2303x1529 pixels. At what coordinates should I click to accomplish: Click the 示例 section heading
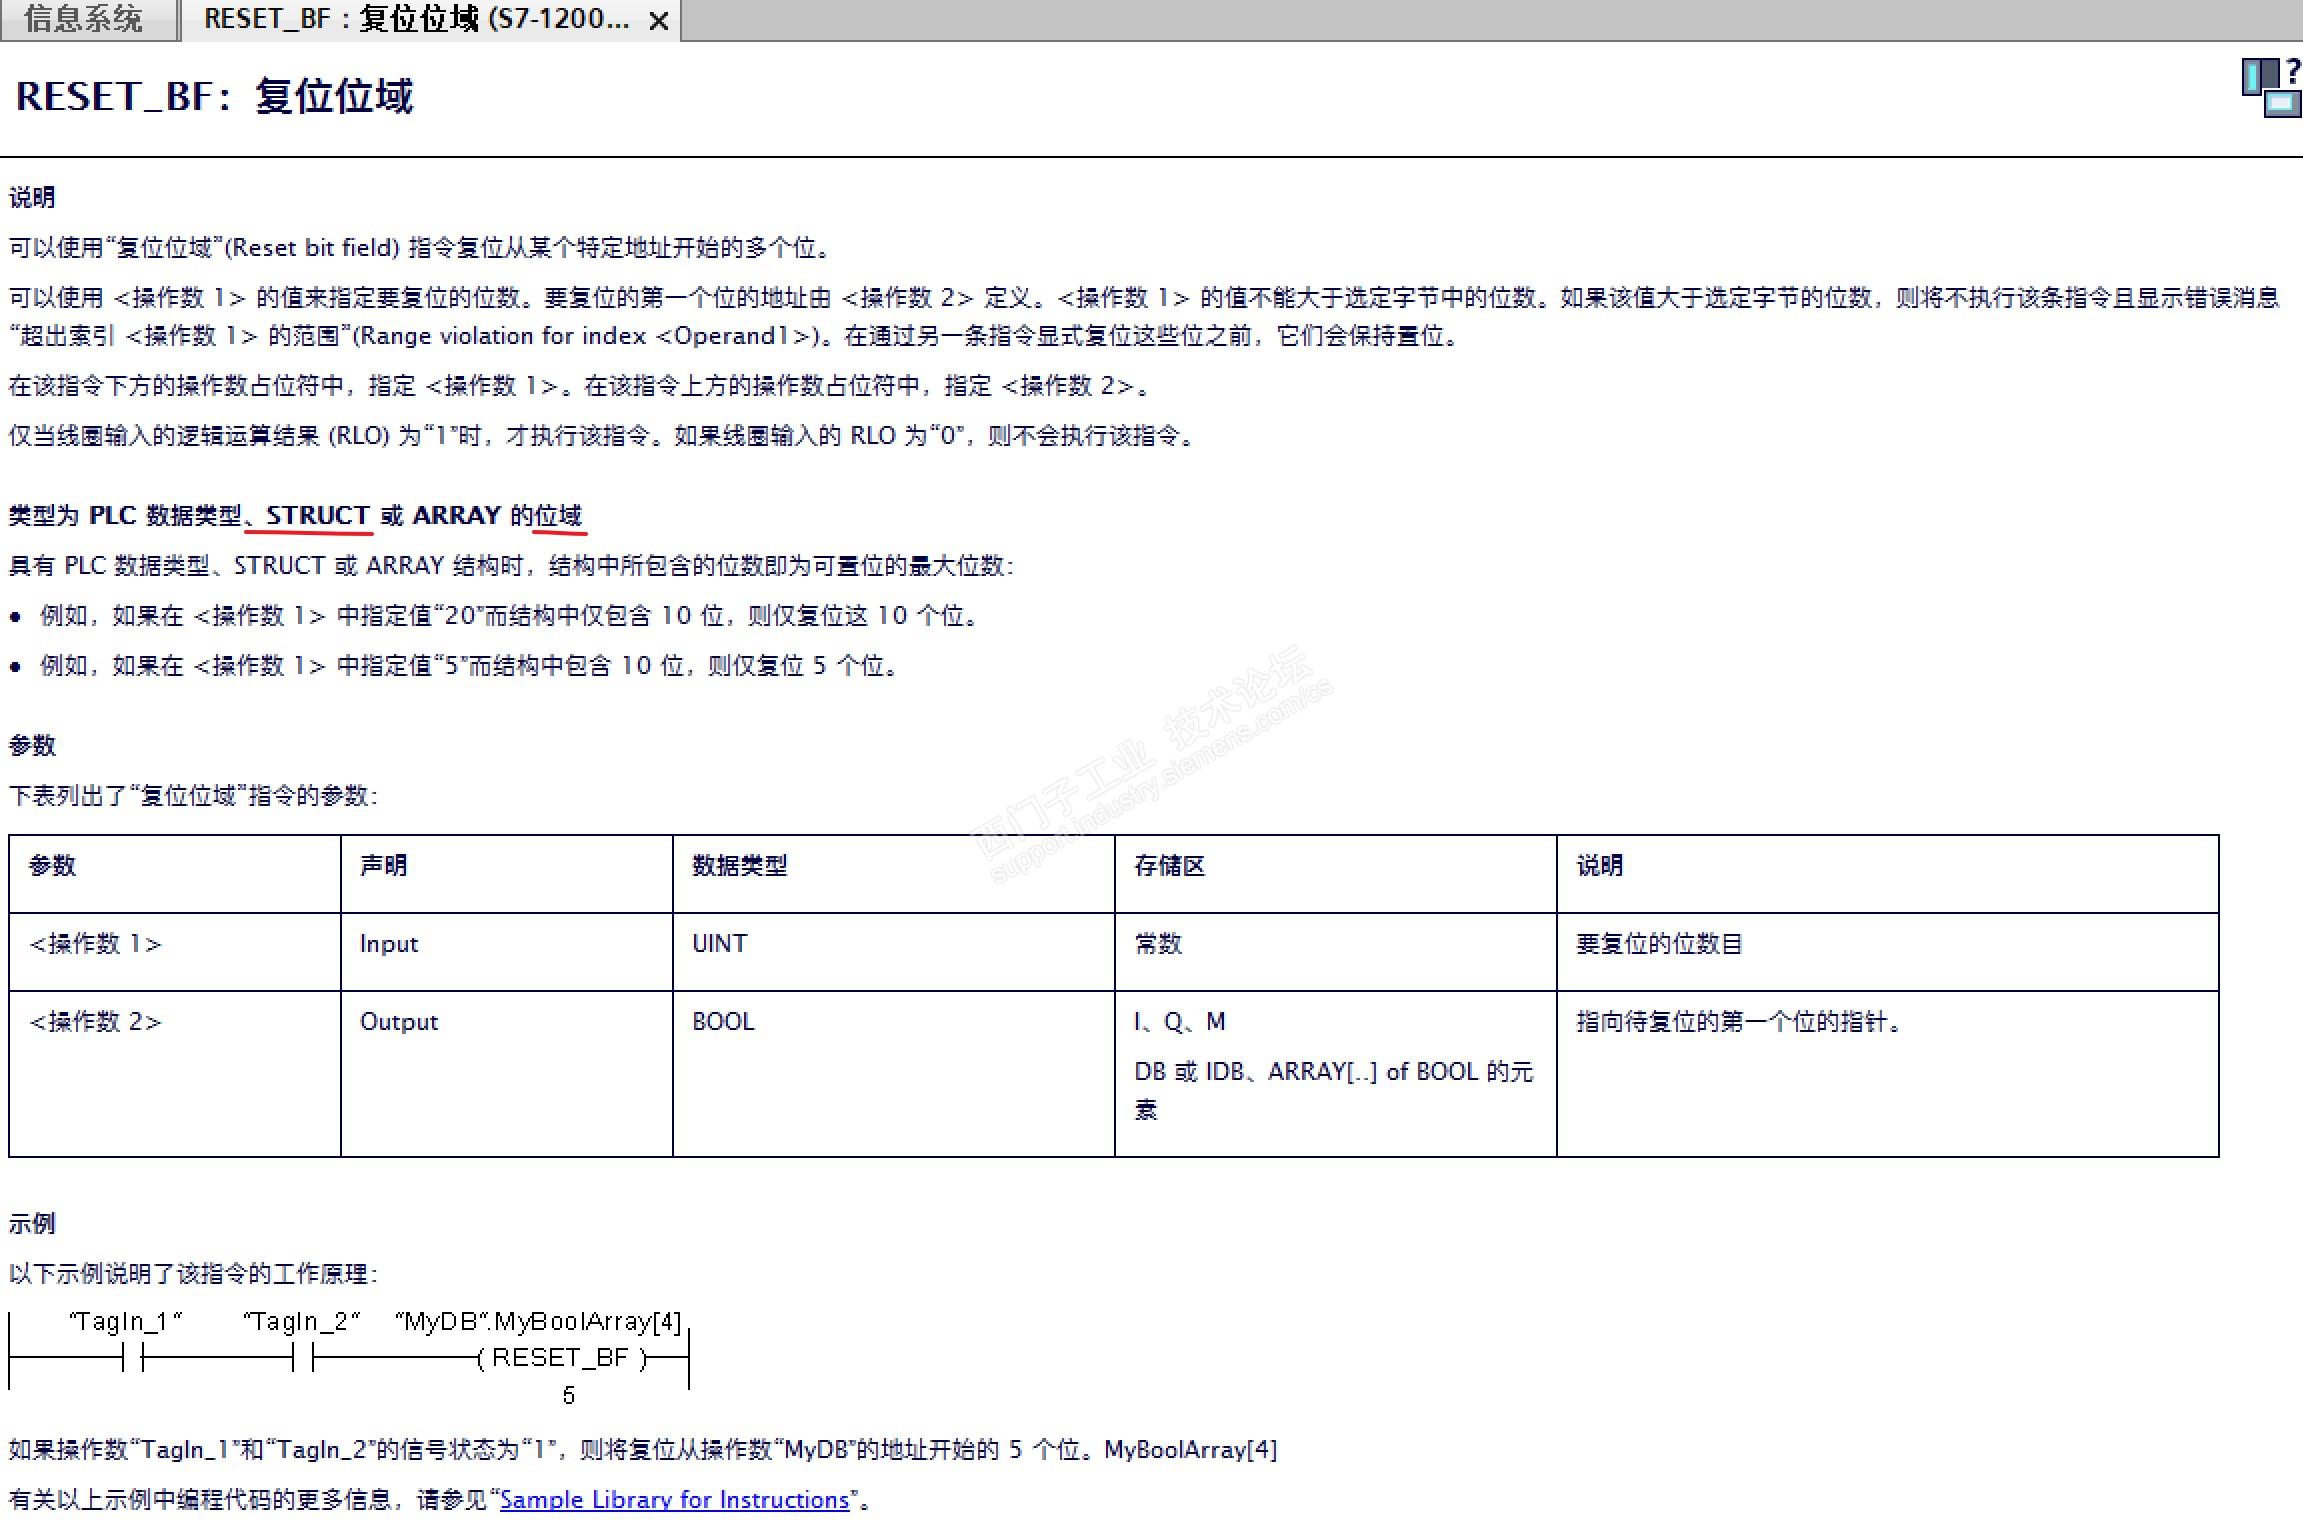tap(32, 1223)
